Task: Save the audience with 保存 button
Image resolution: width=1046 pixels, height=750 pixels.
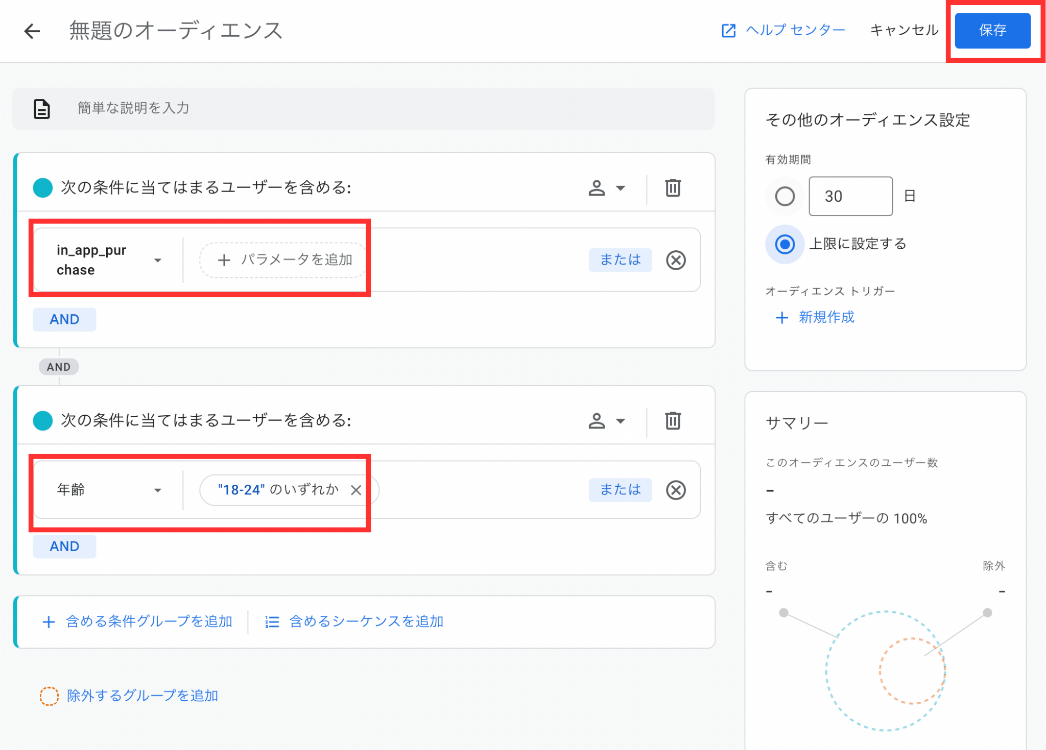Action: [993, 30]
